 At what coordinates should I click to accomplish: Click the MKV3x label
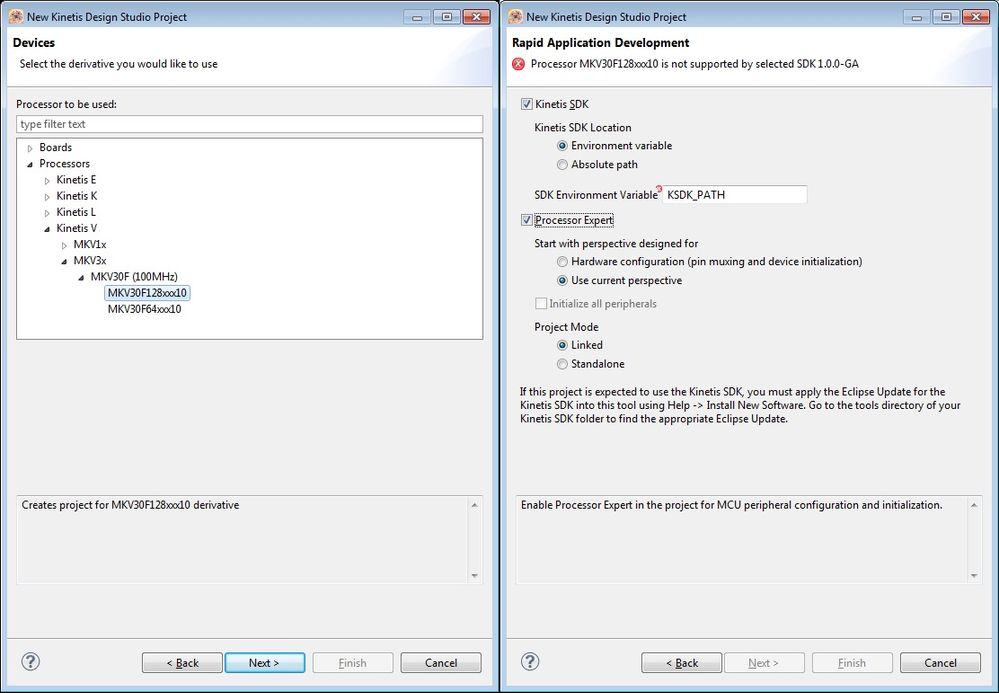coord(90,261)
